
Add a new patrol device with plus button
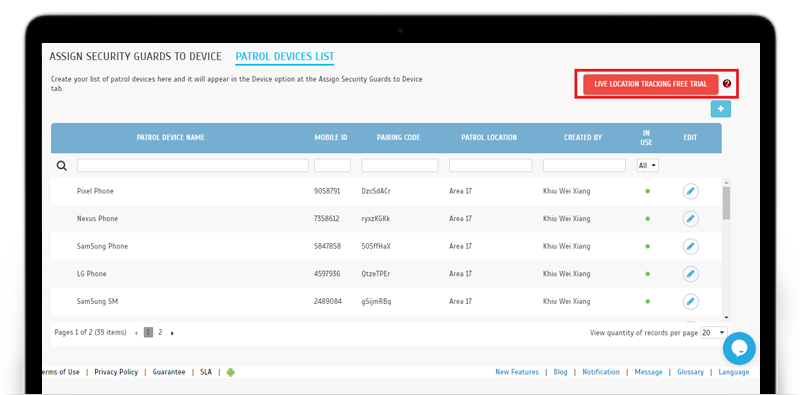[721, 109]
